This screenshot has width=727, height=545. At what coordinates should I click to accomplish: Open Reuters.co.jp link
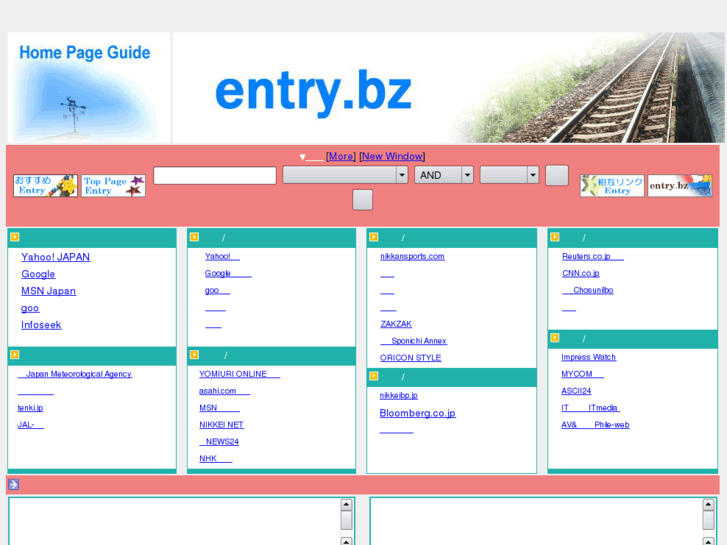pos(593,256)
